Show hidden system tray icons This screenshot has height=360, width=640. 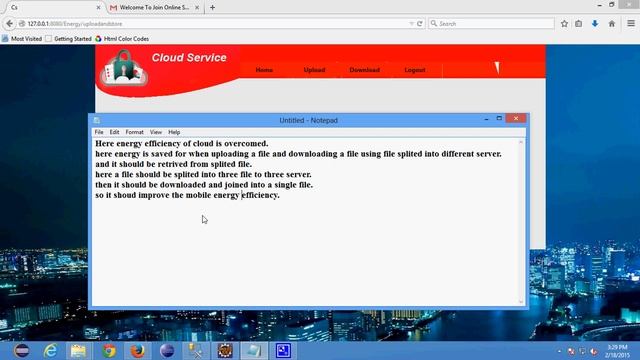coord(559,351)
